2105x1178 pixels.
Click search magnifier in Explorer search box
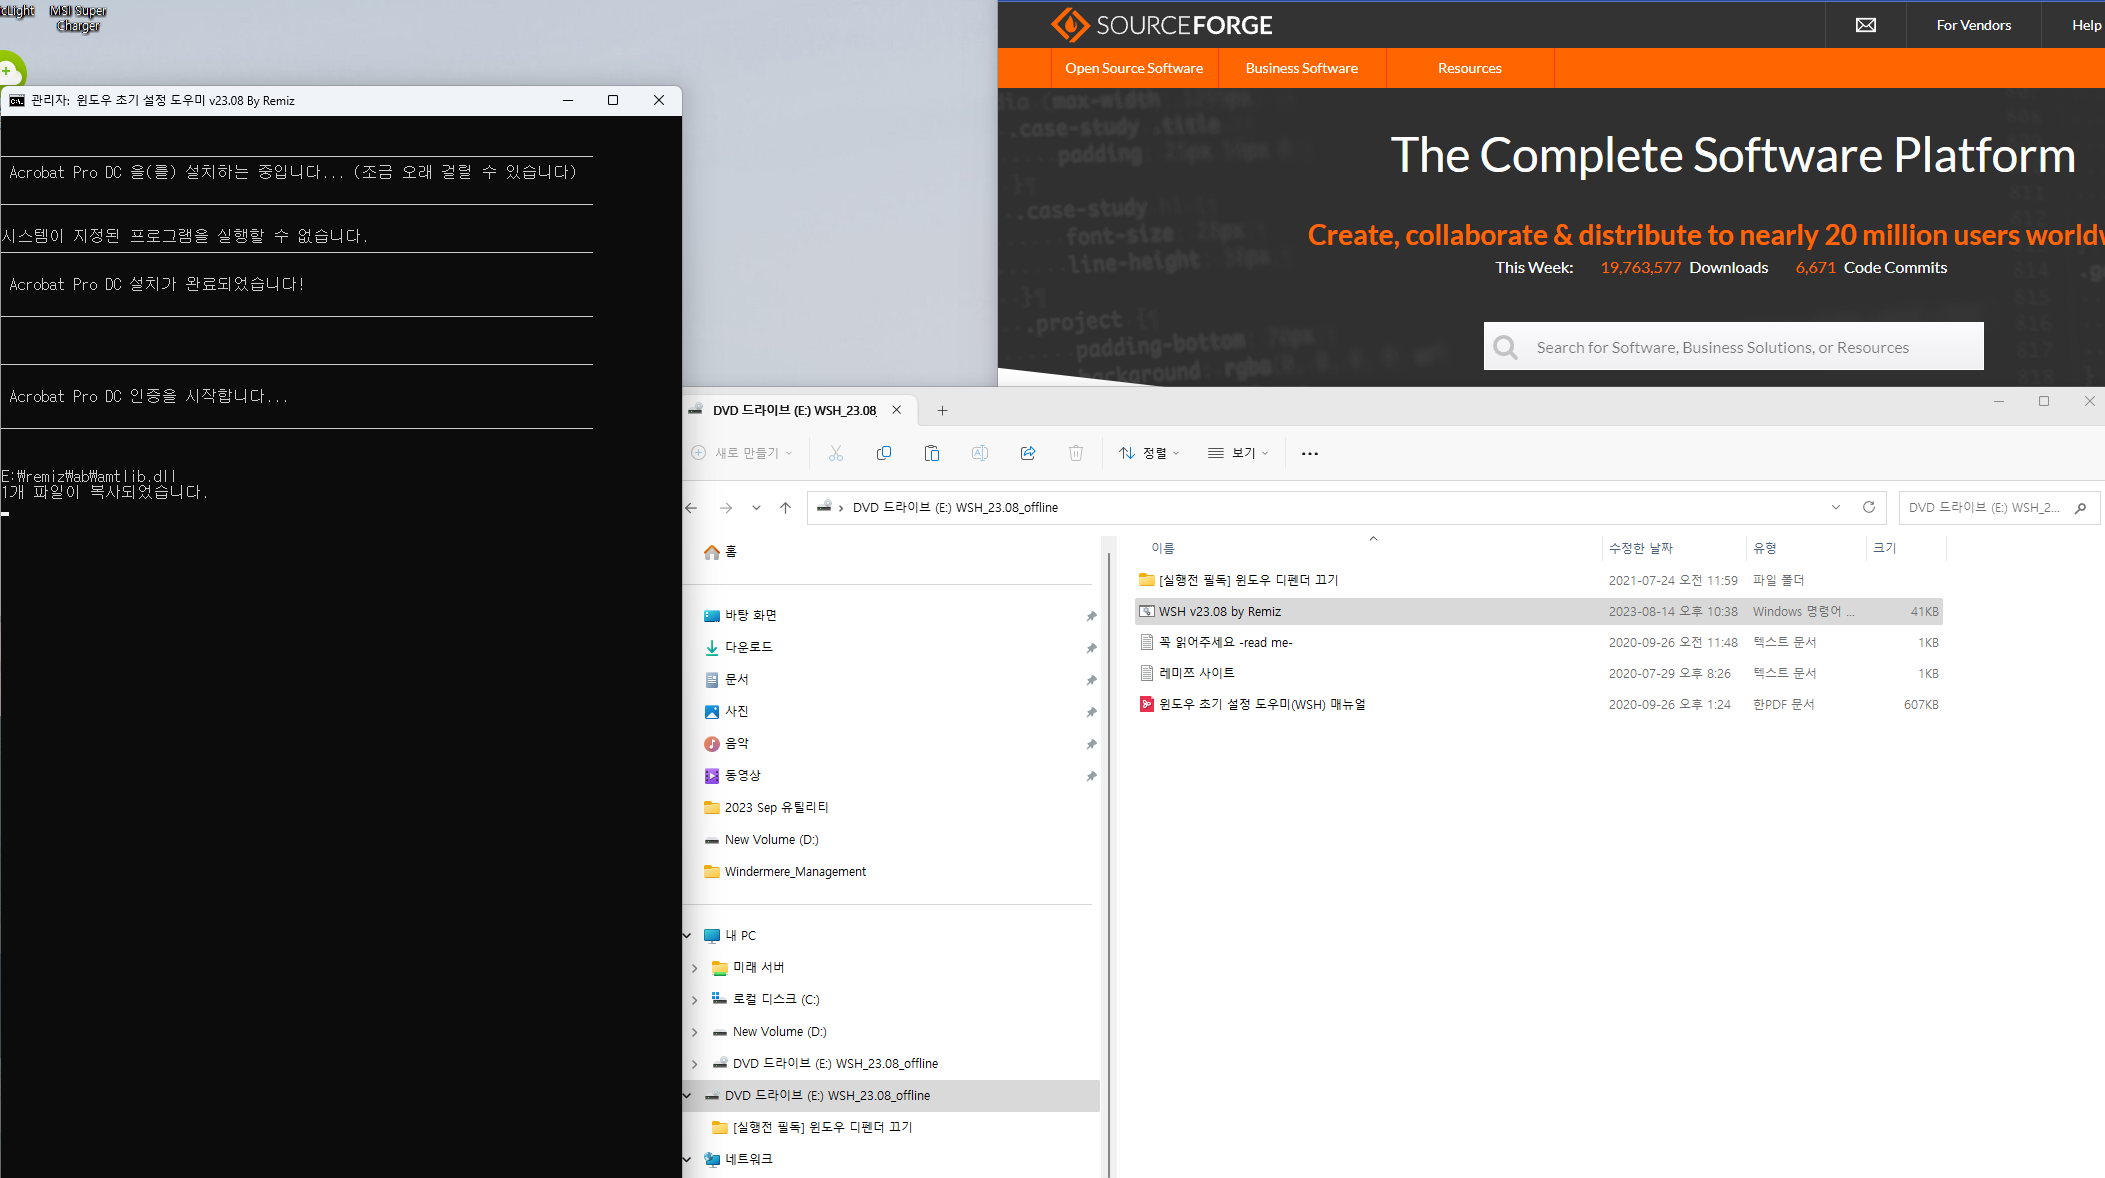point(2080,508)
